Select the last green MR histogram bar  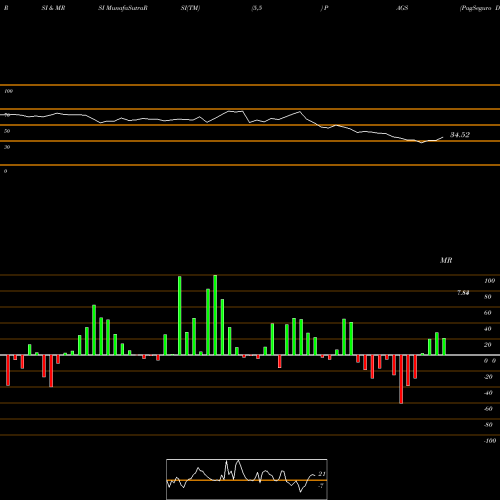(444, 347)
